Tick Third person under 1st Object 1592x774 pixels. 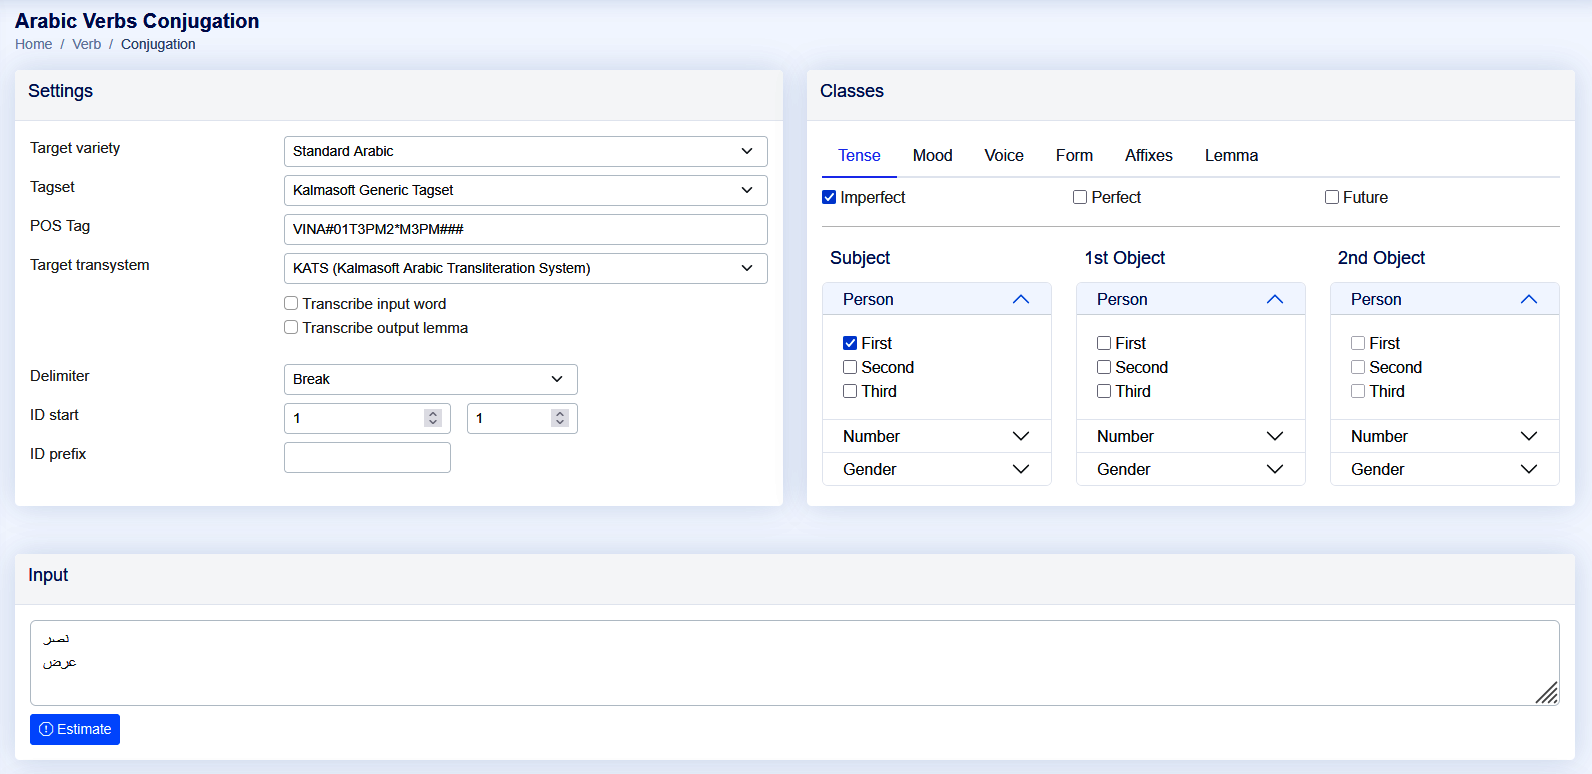pyautogui.click(x=1104, y=391)
